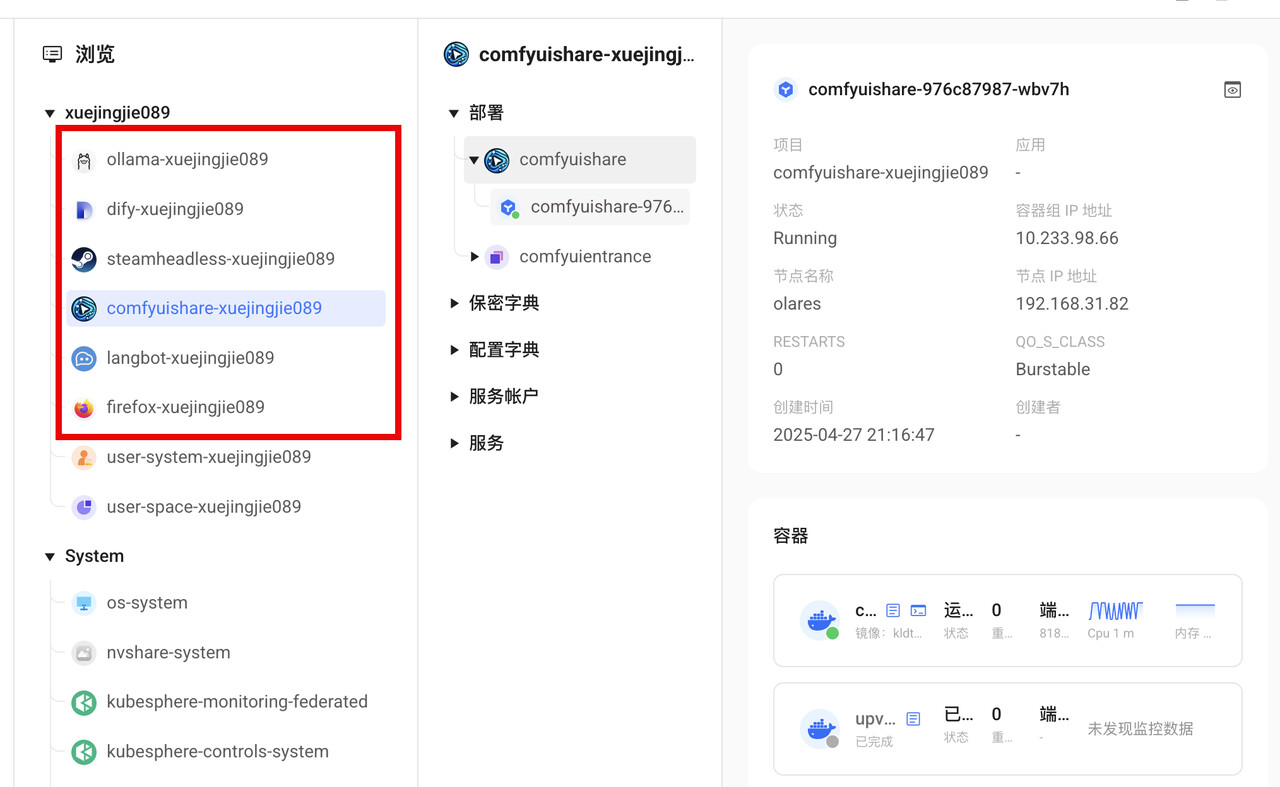Viewport: 1280px width, 787px height.
Task: Click the comfyuishare-xuejingjie089 icon in the browse tree
Action: click(84, 309)
